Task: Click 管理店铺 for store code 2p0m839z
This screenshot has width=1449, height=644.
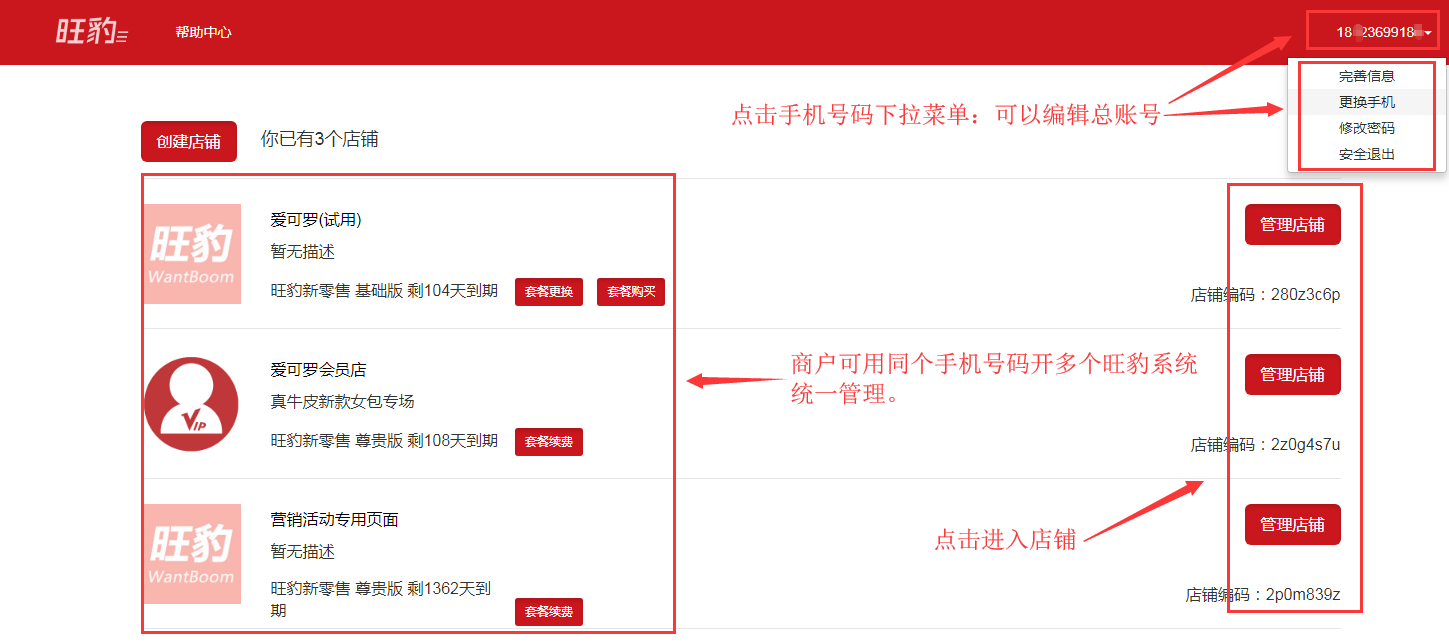Action: 1292,524
